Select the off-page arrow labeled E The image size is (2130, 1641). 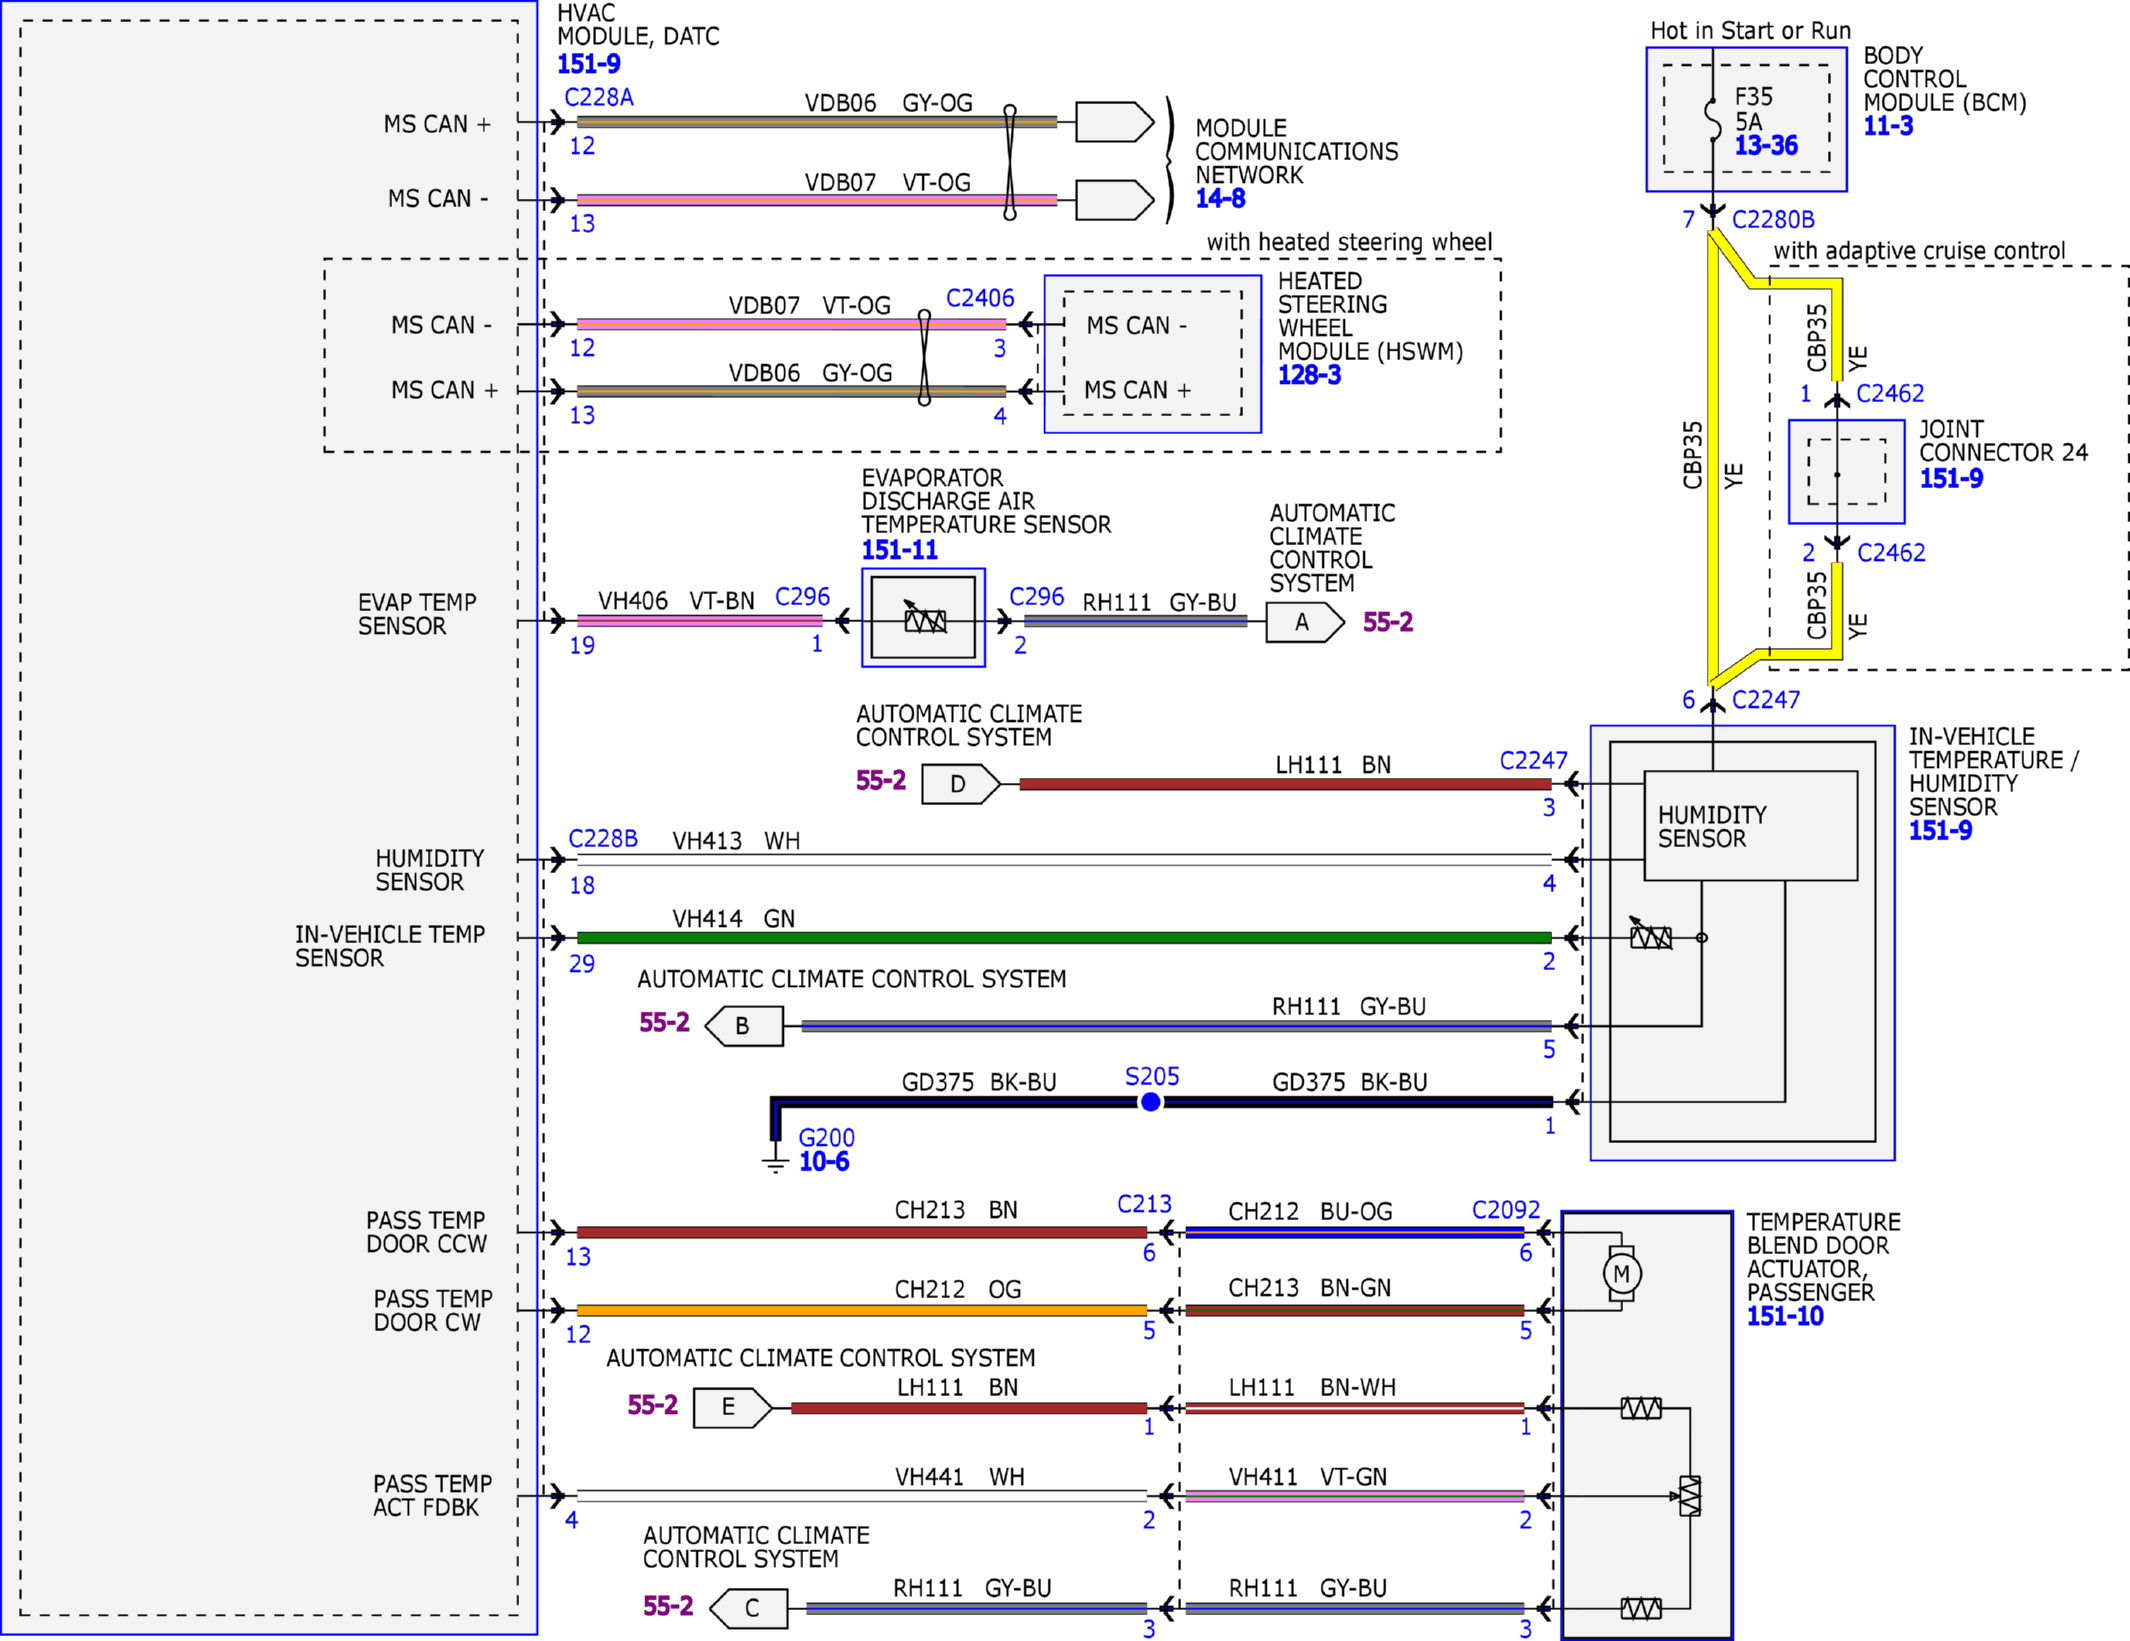pos(732,1407)
